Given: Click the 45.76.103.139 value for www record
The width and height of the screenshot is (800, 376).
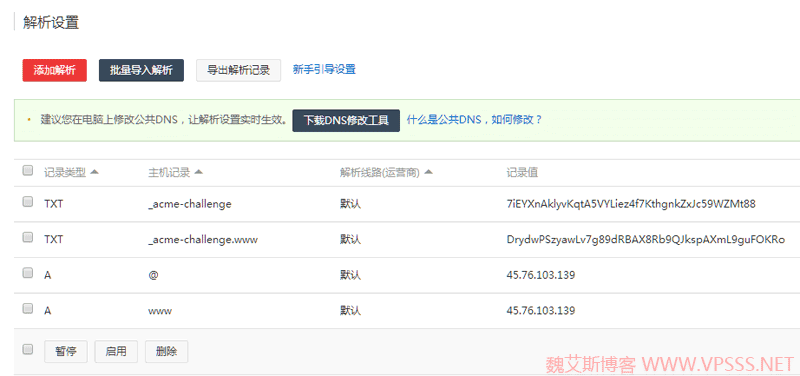Looking at the screenshot, I should (x=541, y=310).
